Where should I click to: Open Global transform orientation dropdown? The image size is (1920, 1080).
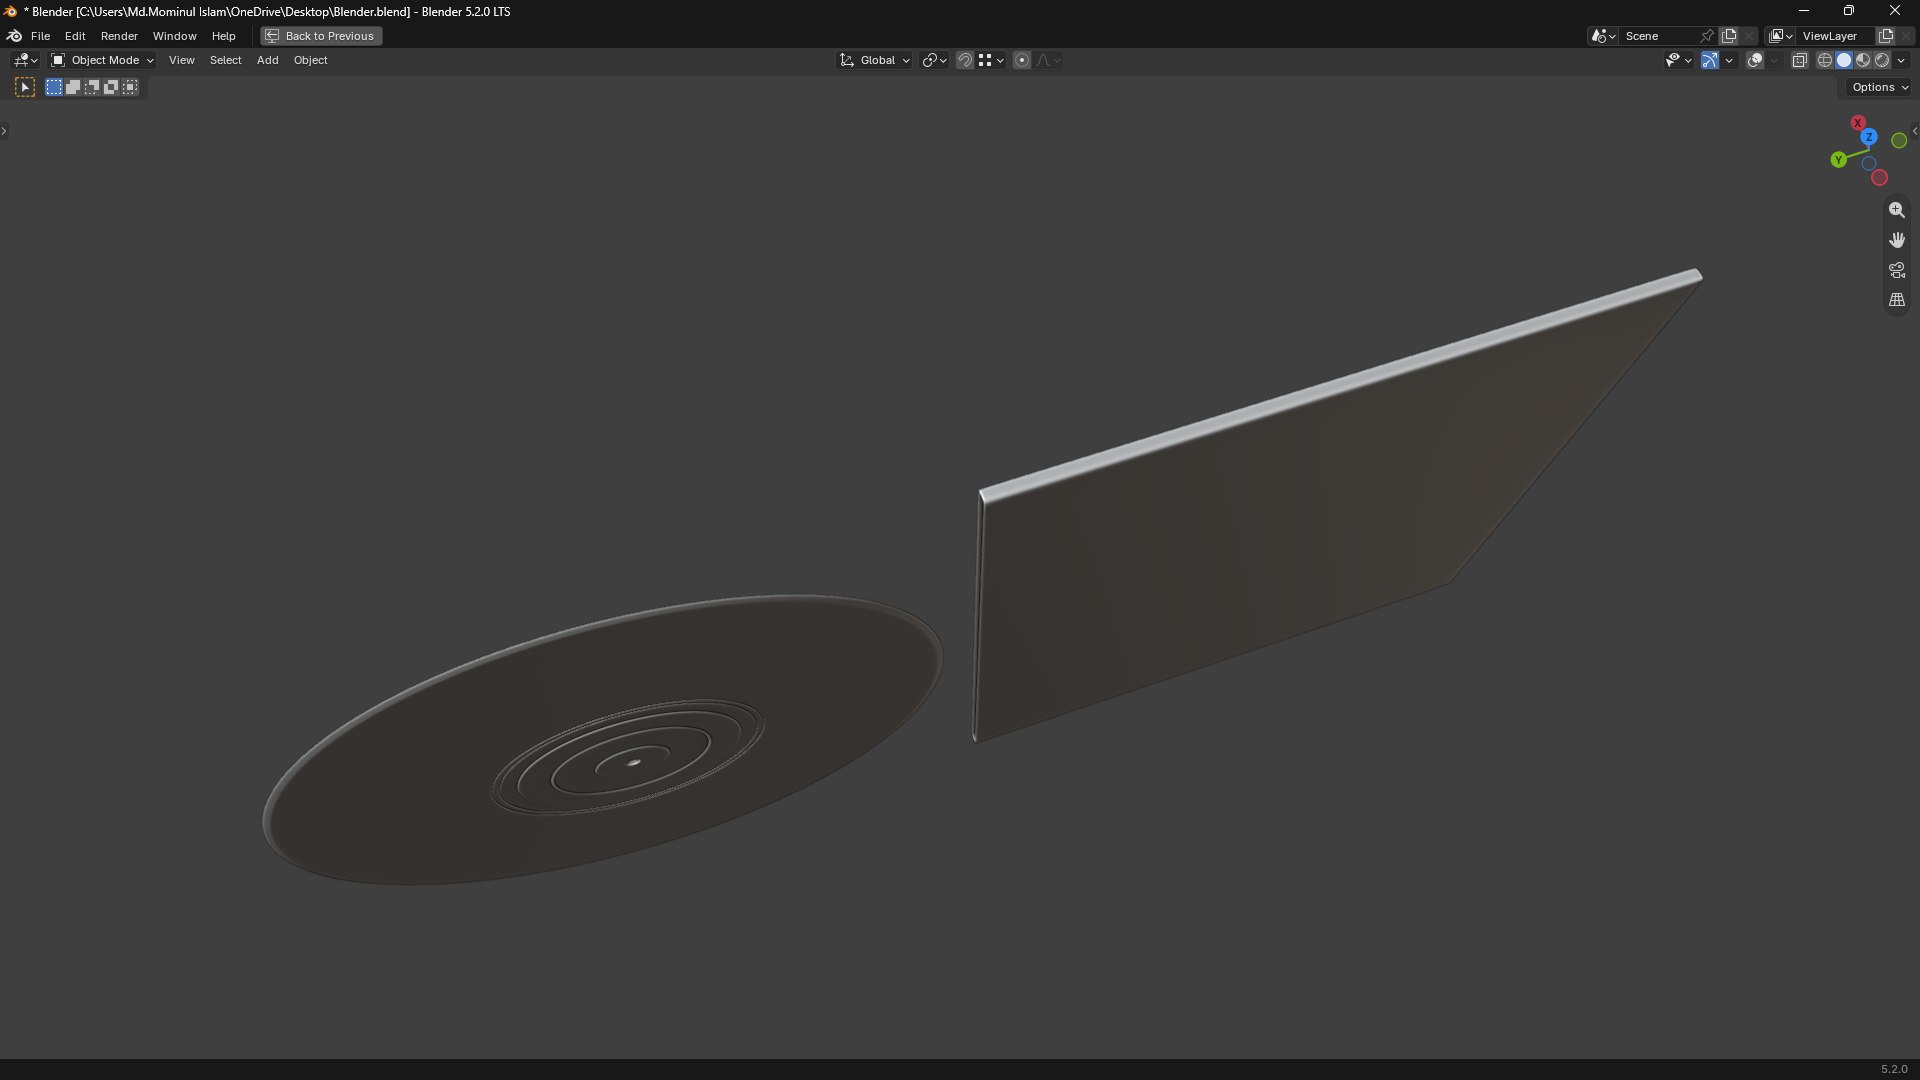pyautogui.click(x=875, y=60)
